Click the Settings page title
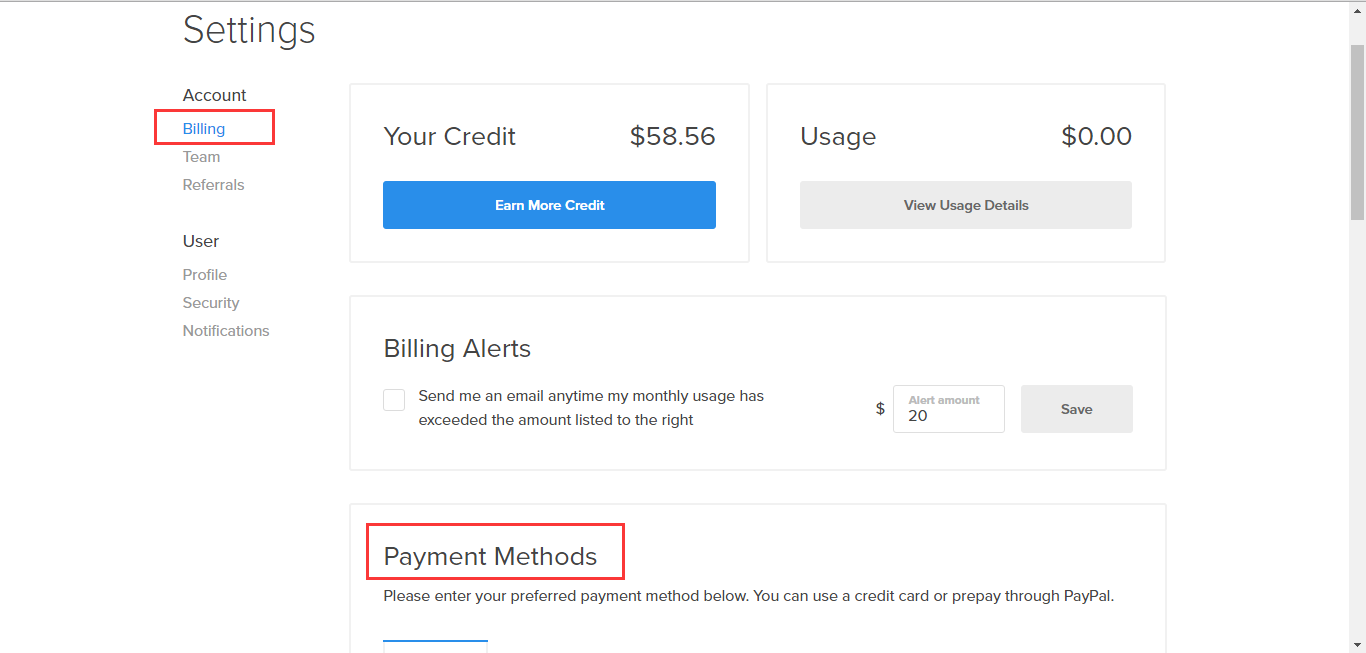Viewport: 1366px width, 653px height. click(x=249, y=30)
